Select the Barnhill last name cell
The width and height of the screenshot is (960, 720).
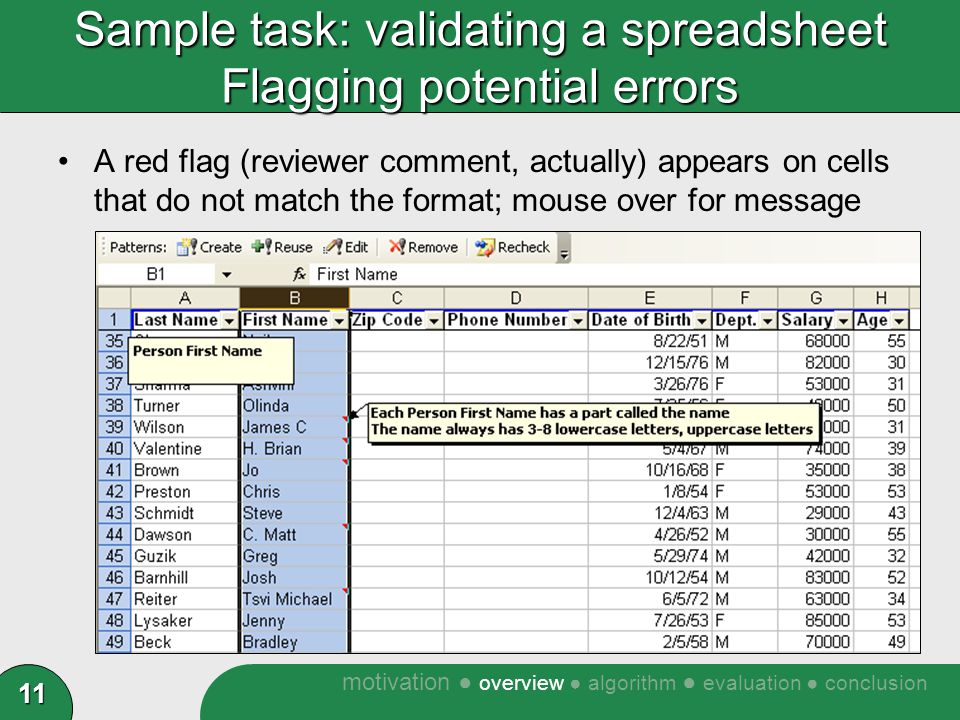(x=184, y=578)
